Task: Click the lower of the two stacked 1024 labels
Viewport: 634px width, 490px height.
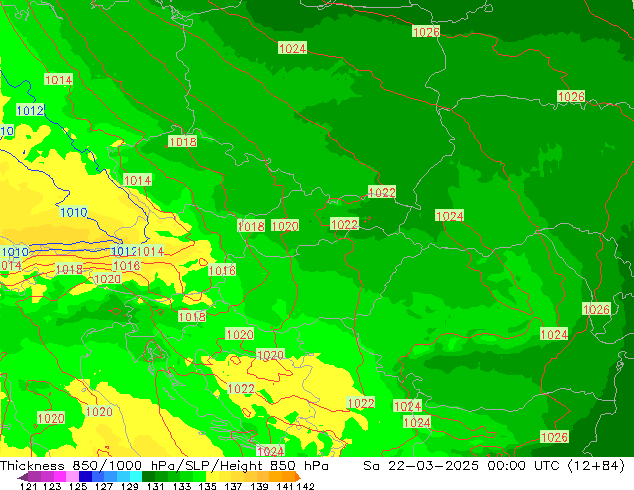Action: coord(417,422)
